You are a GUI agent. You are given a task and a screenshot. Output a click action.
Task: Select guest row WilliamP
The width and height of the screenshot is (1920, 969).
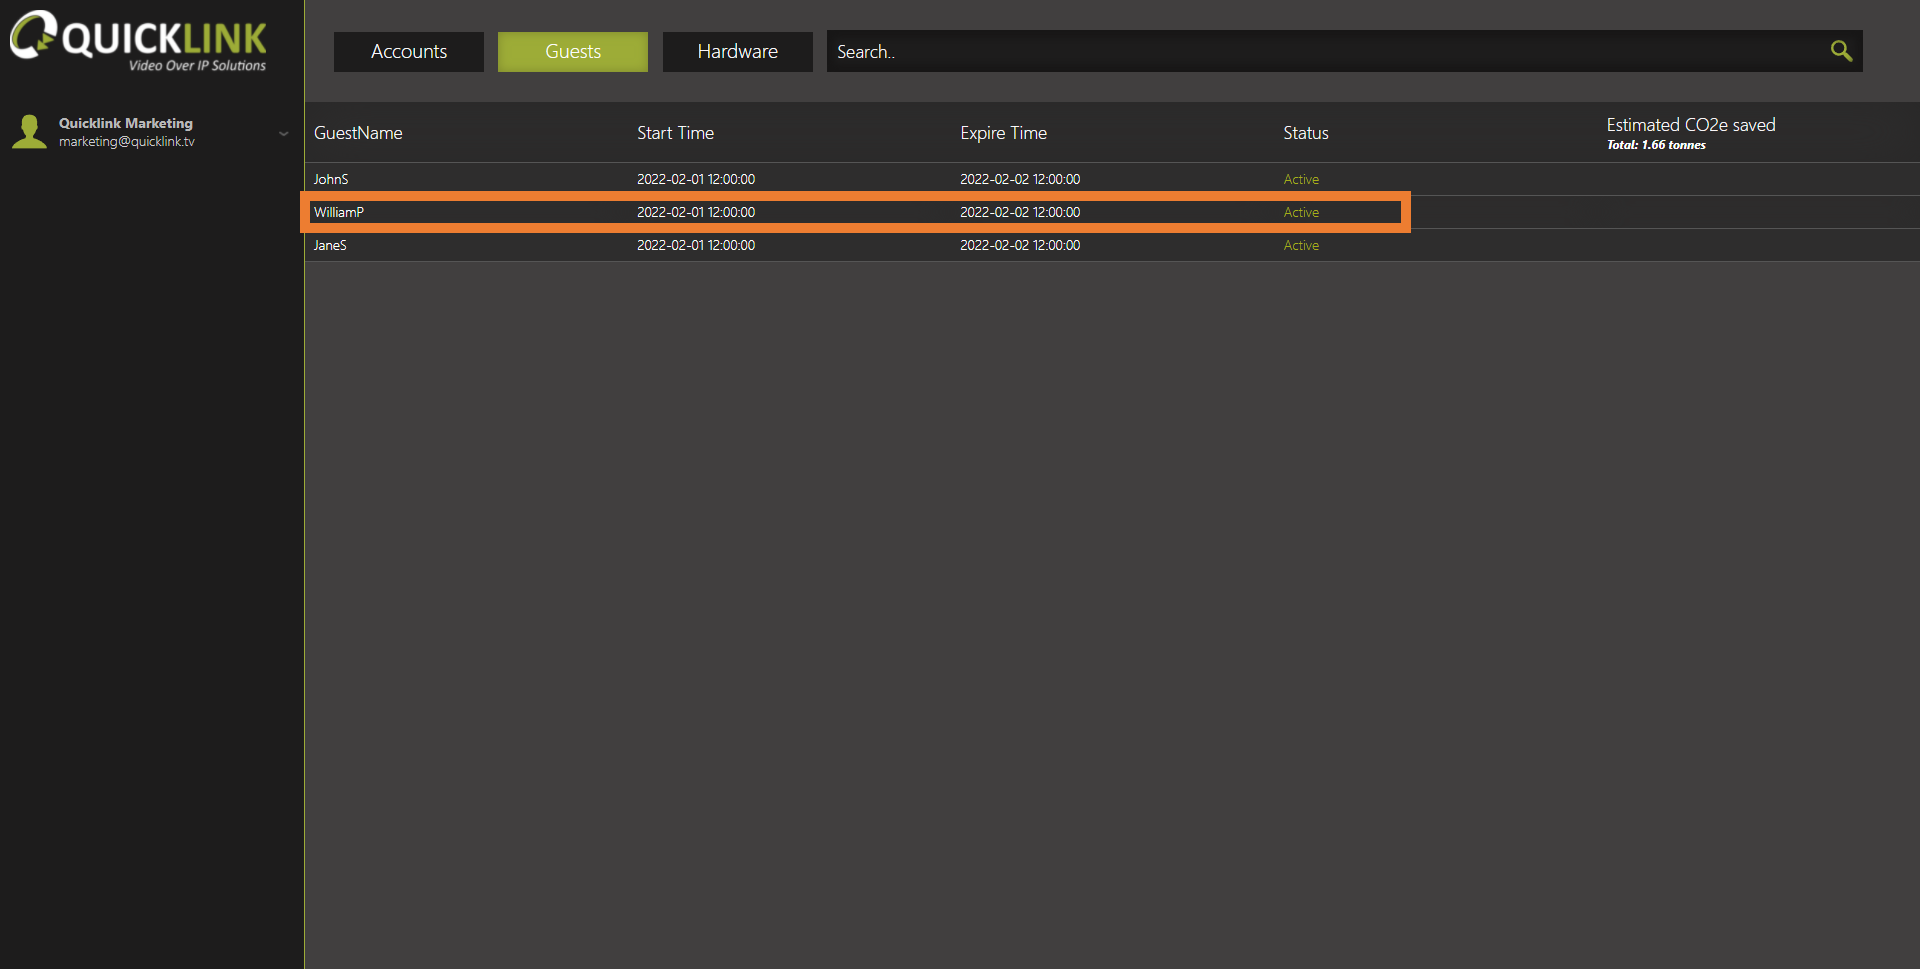pyautogui.click(x=1112, y=212)
